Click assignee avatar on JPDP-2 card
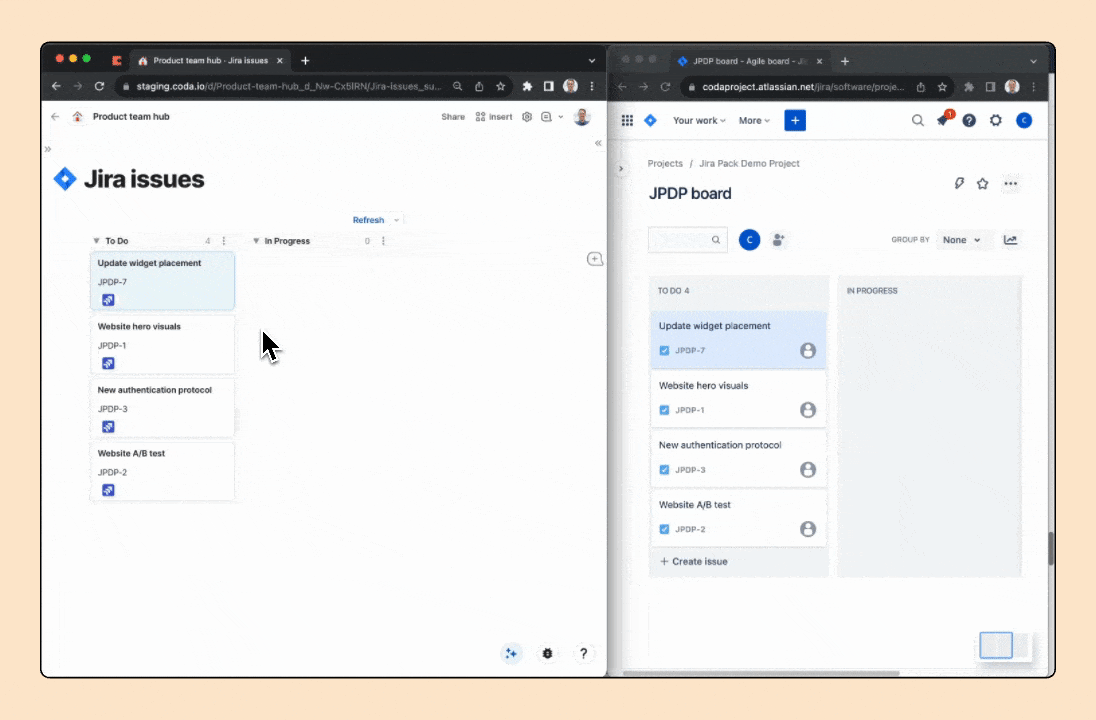This screenshot has width=1096, height=720. coord(808,528)
